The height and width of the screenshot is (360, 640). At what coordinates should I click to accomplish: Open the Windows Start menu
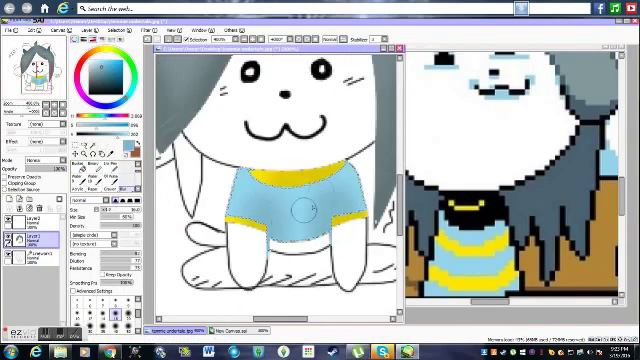[10, 352]
